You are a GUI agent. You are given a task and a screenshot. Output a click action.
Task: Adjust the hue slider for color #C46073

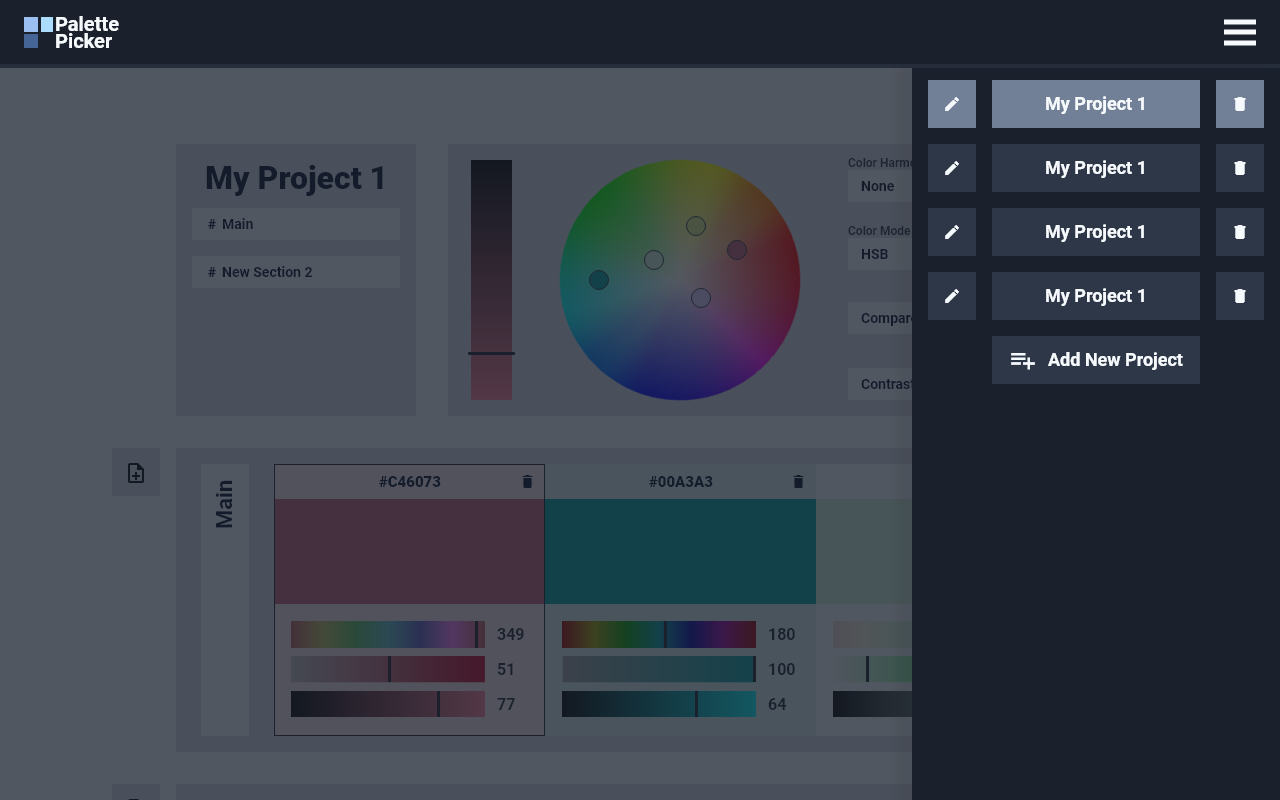[x=388, y=634]
